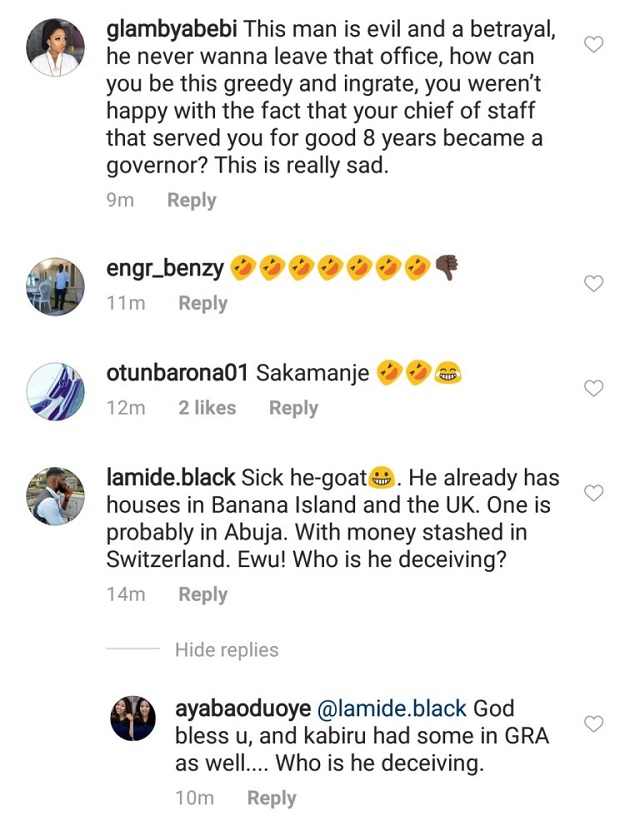Heart lamide.black's comment about Banana Island
The image size is (640, 840).
[x=593, y=493]
